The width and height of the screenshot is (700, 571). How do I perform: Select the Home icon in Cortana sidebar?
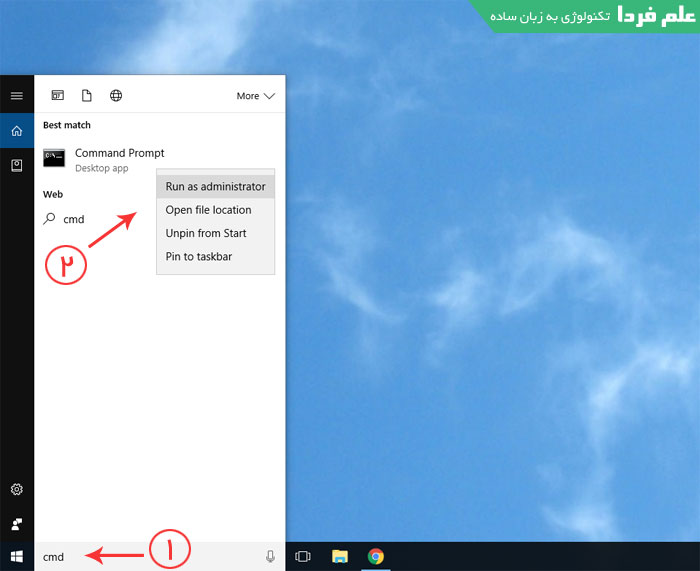point(16,131)
